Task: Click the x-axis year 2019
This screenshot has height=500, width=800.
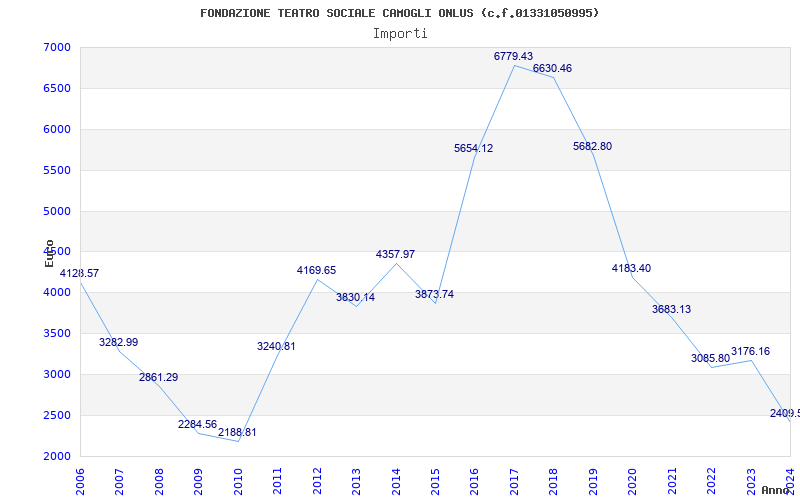Action: [593, 482]
